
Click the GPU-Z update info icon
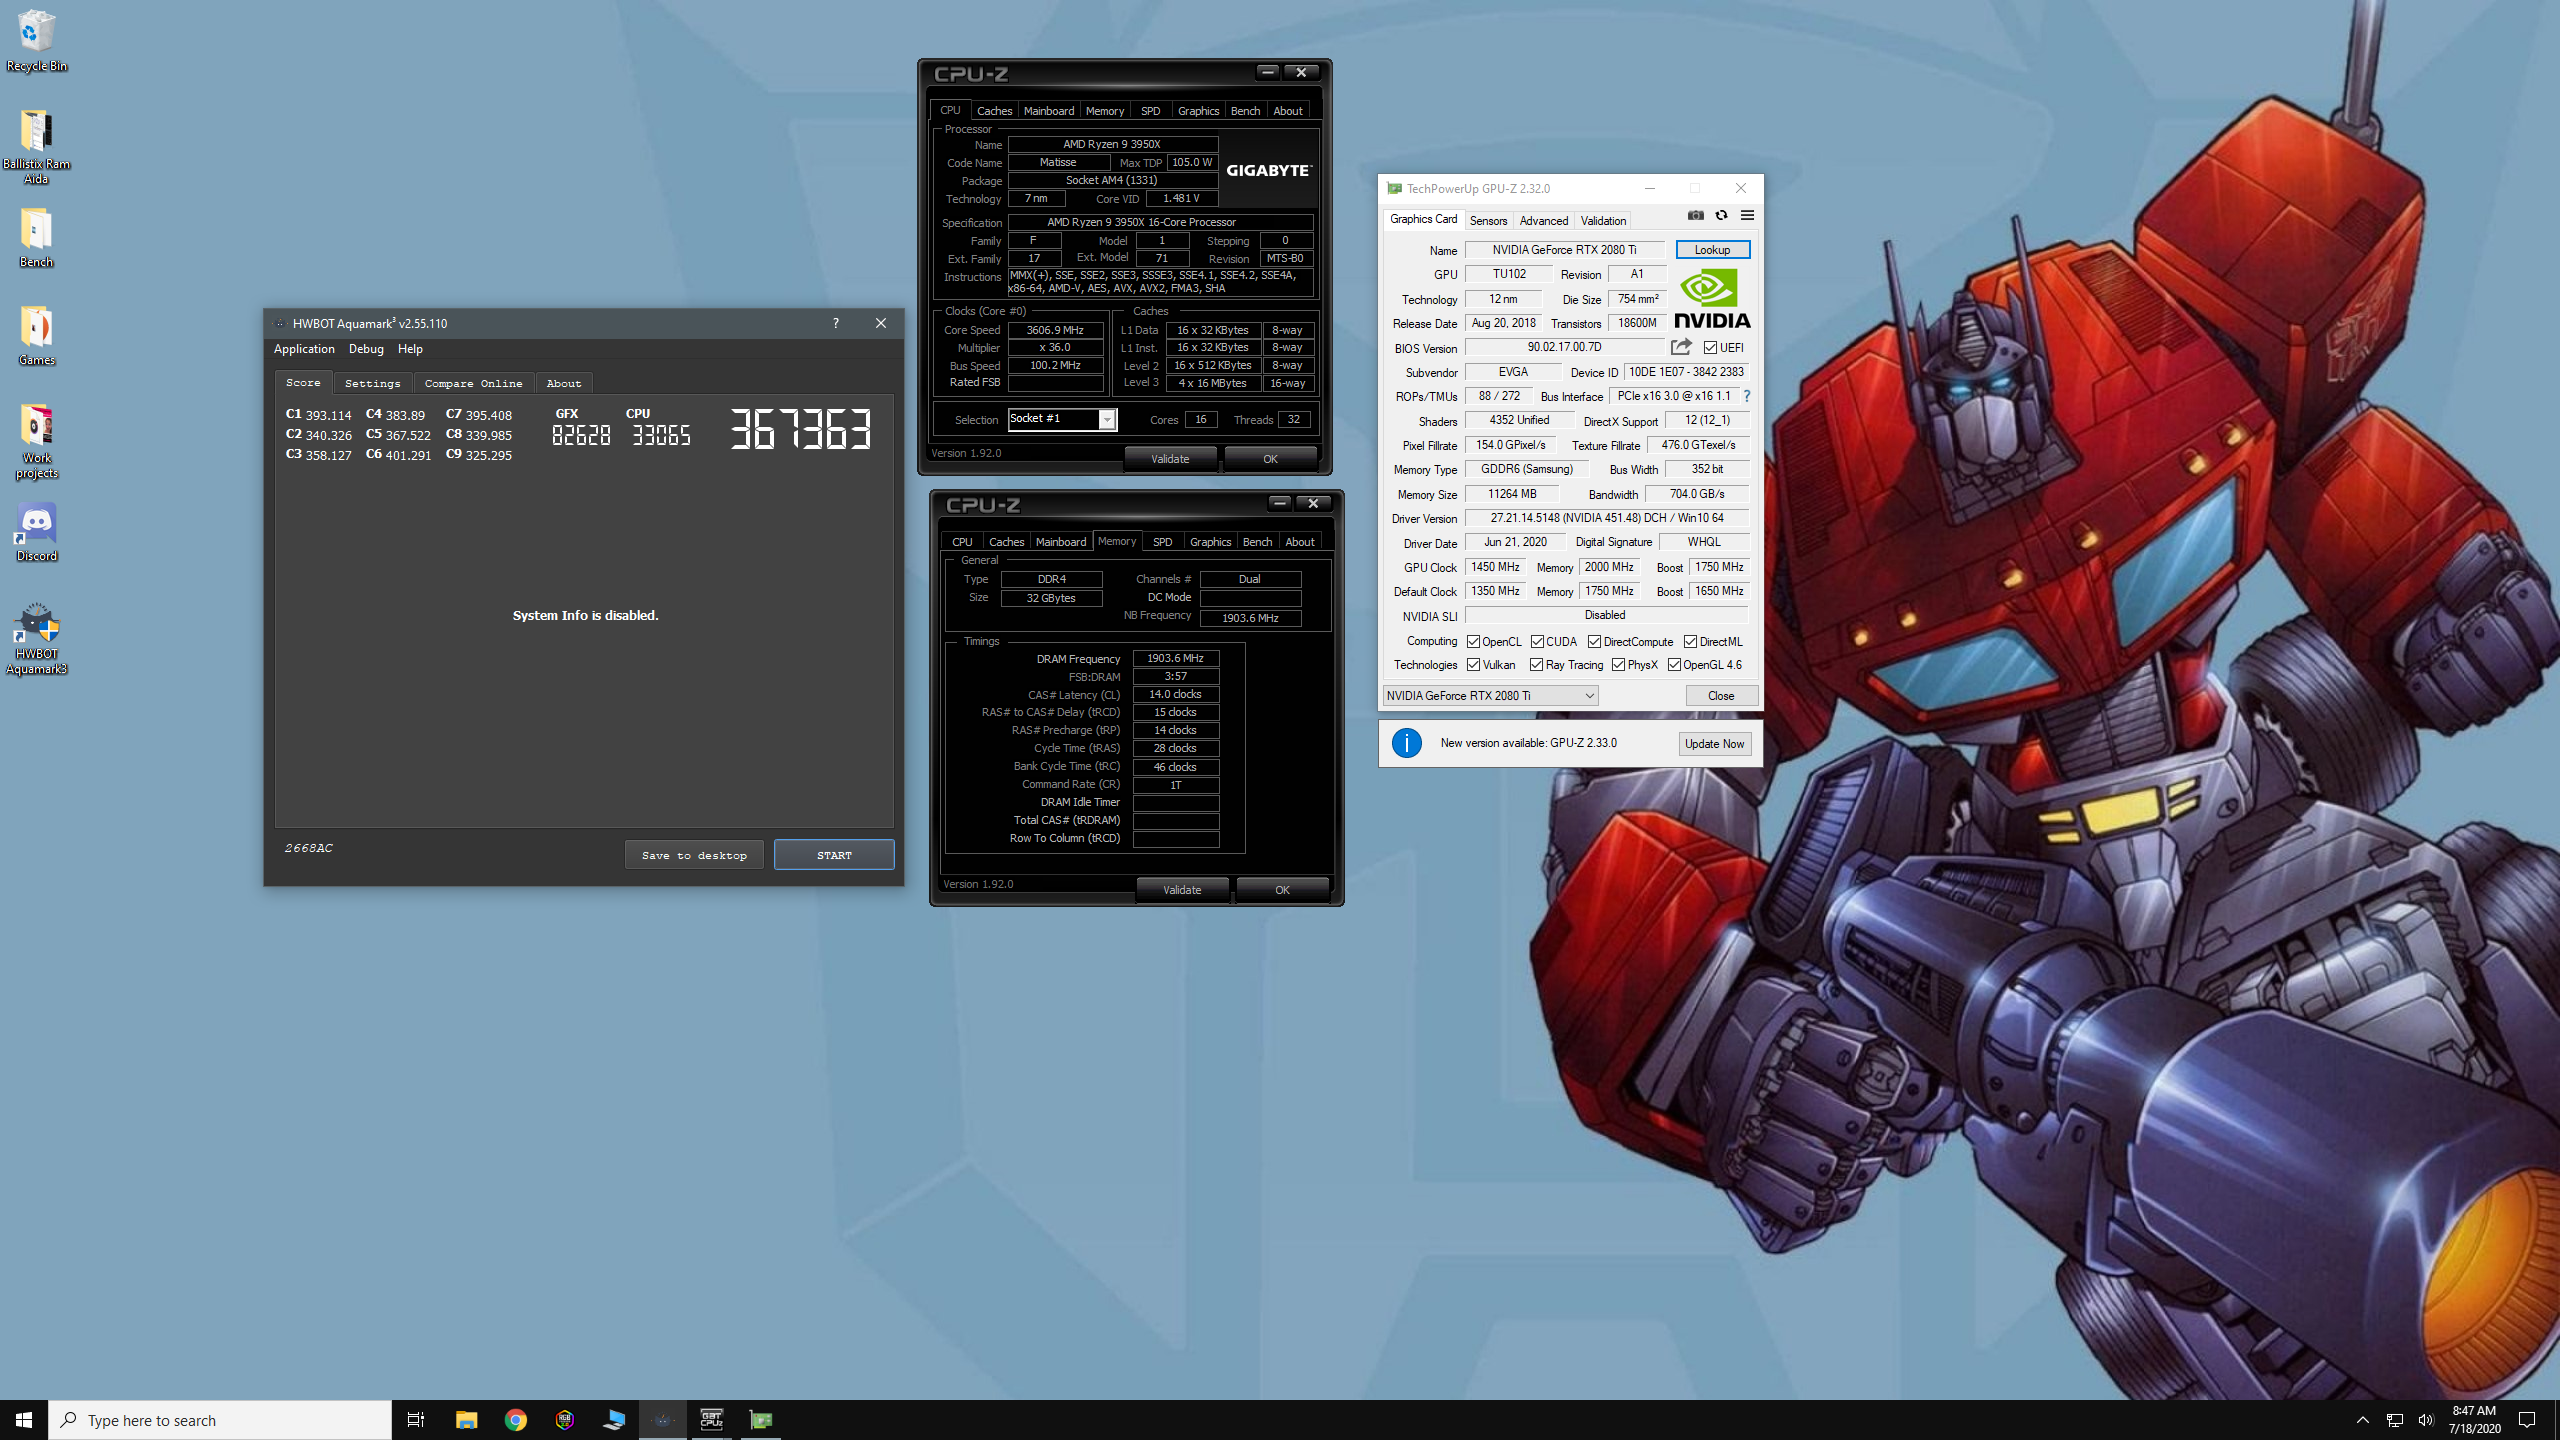click(x=1407, y=743)
